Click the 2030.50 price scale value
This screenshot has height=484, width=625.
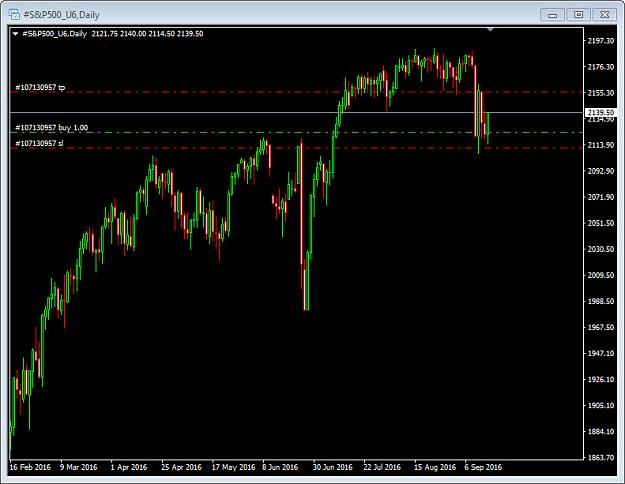tap(601, 249)
